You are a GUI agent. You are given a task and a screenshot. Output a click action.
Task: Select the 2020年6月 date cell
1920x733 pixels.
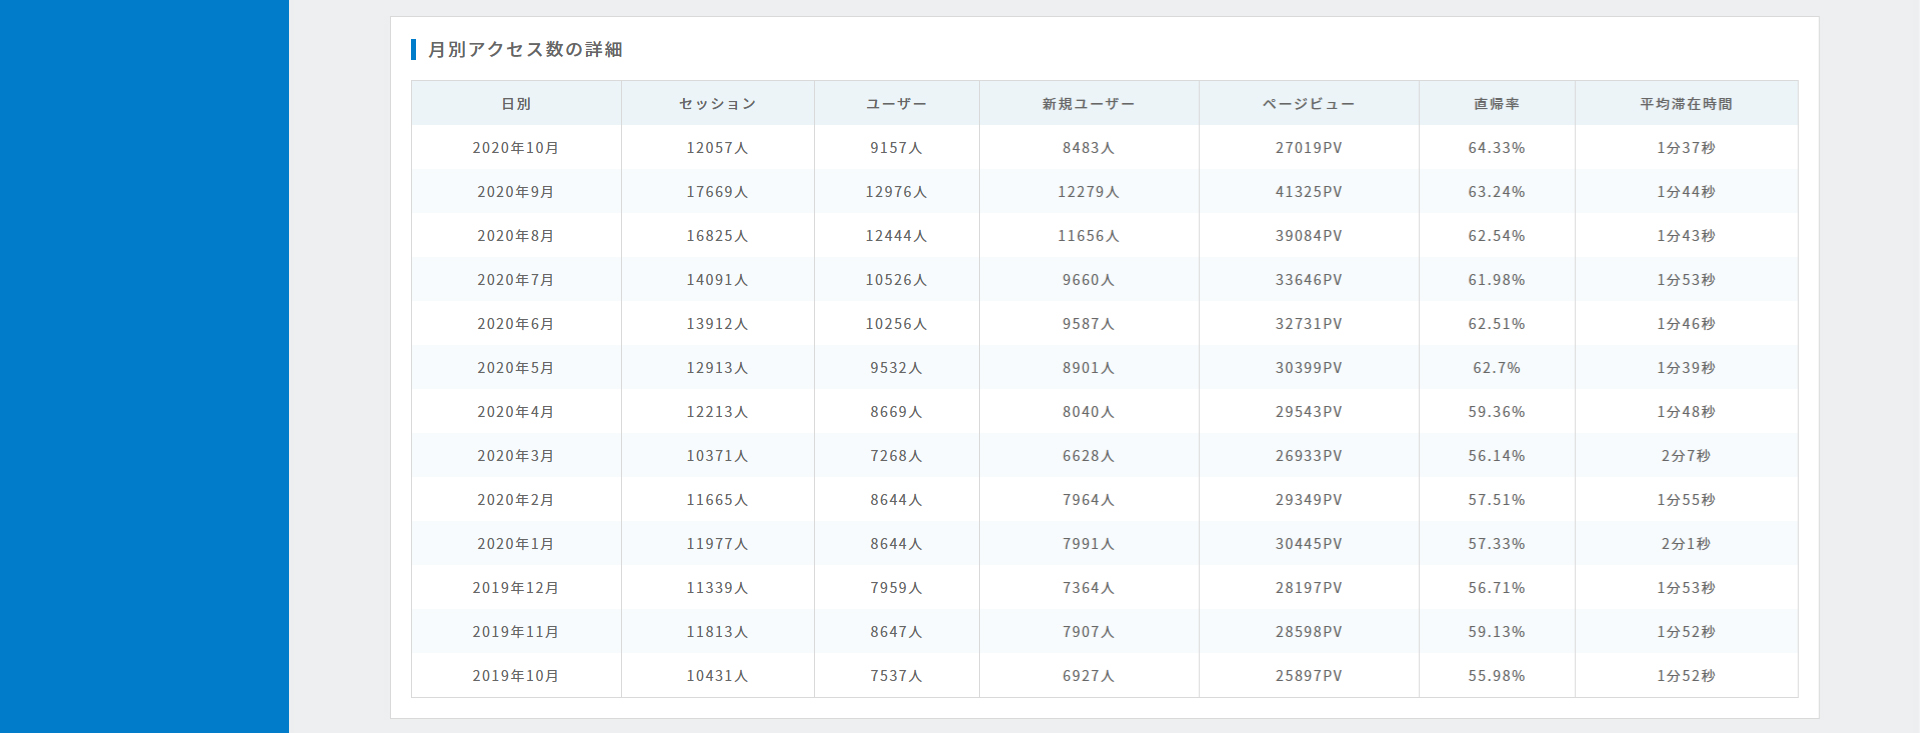coord(516,324)
